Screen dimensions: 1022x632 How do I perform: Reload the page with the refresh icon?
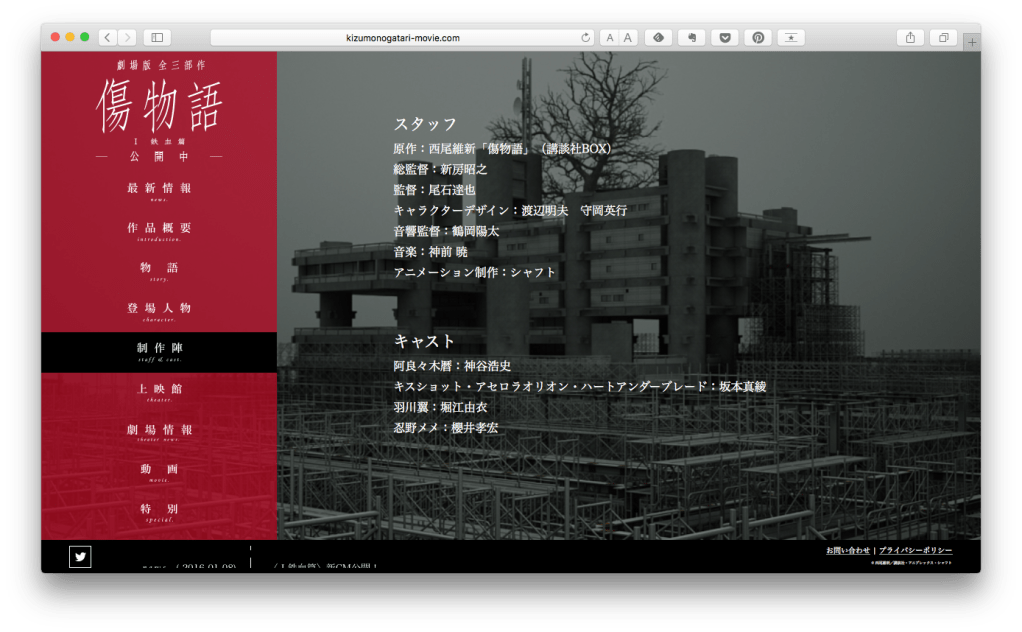point(586,38)
